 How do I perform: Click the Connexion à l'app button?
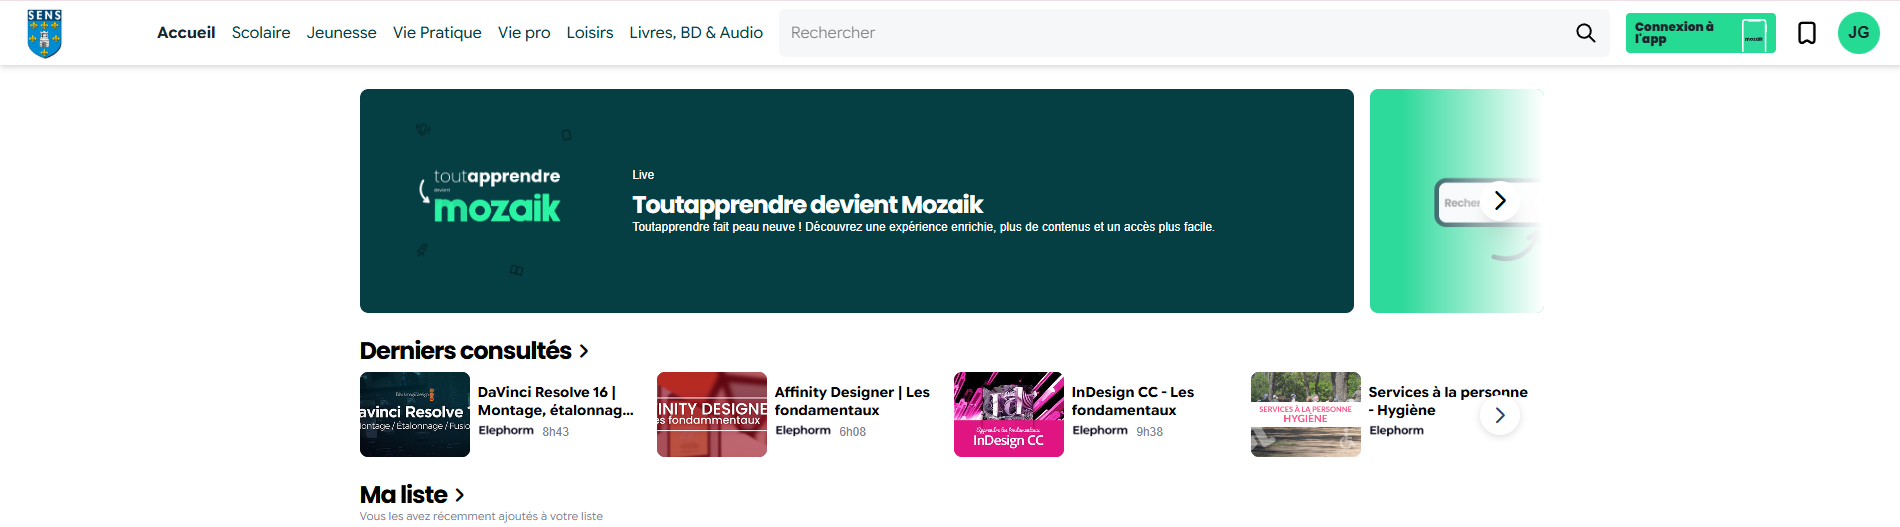1701,33
